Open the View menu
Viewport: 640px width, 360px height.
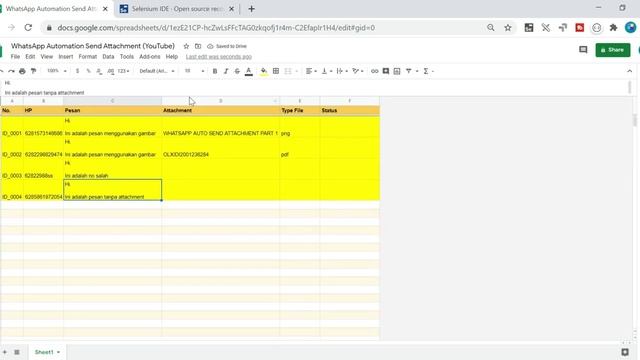(x=47, y=57)
